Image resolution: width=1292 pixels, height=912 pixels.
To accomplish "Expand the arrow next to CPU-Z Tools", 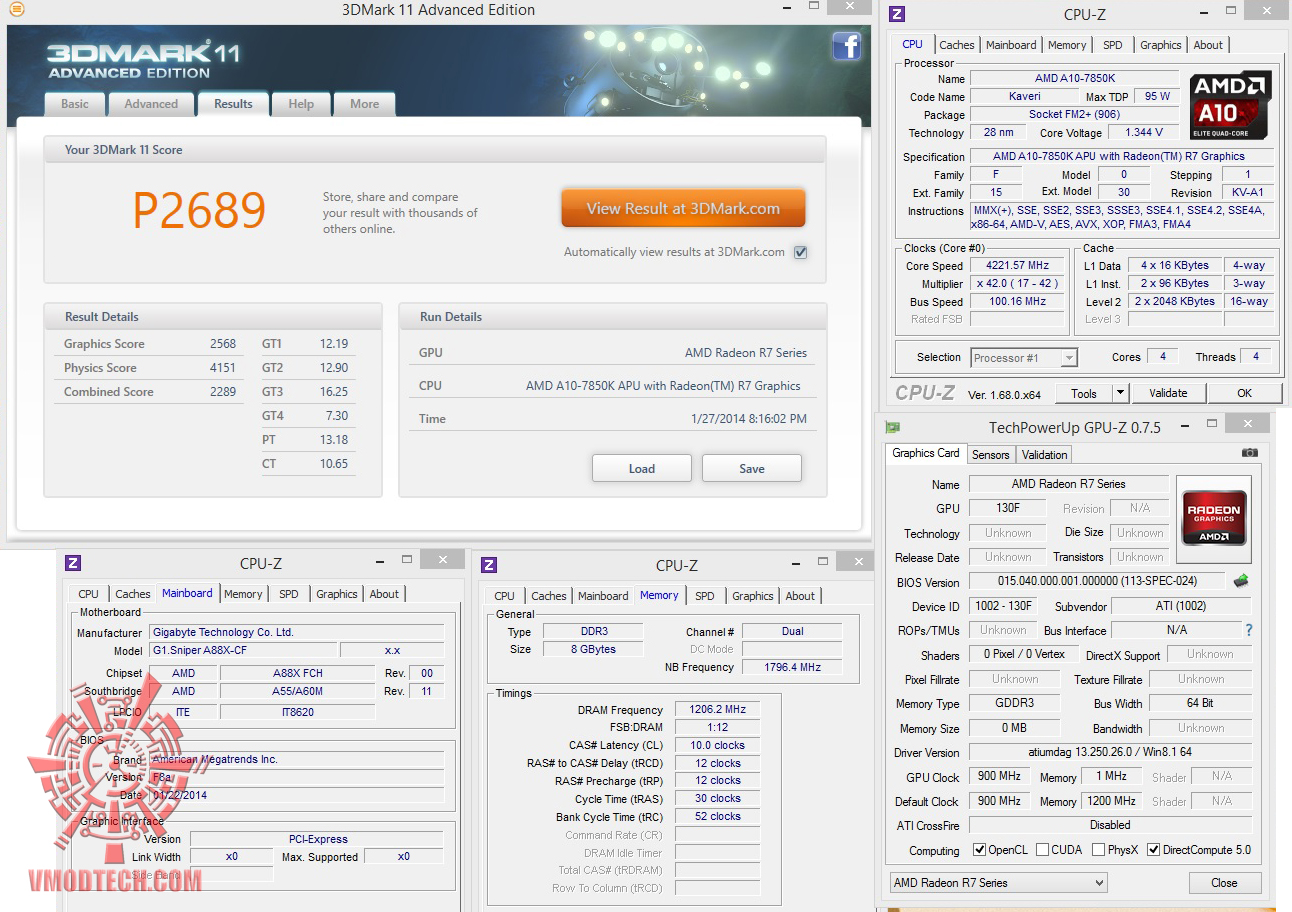I will (x=1120, y=393).
